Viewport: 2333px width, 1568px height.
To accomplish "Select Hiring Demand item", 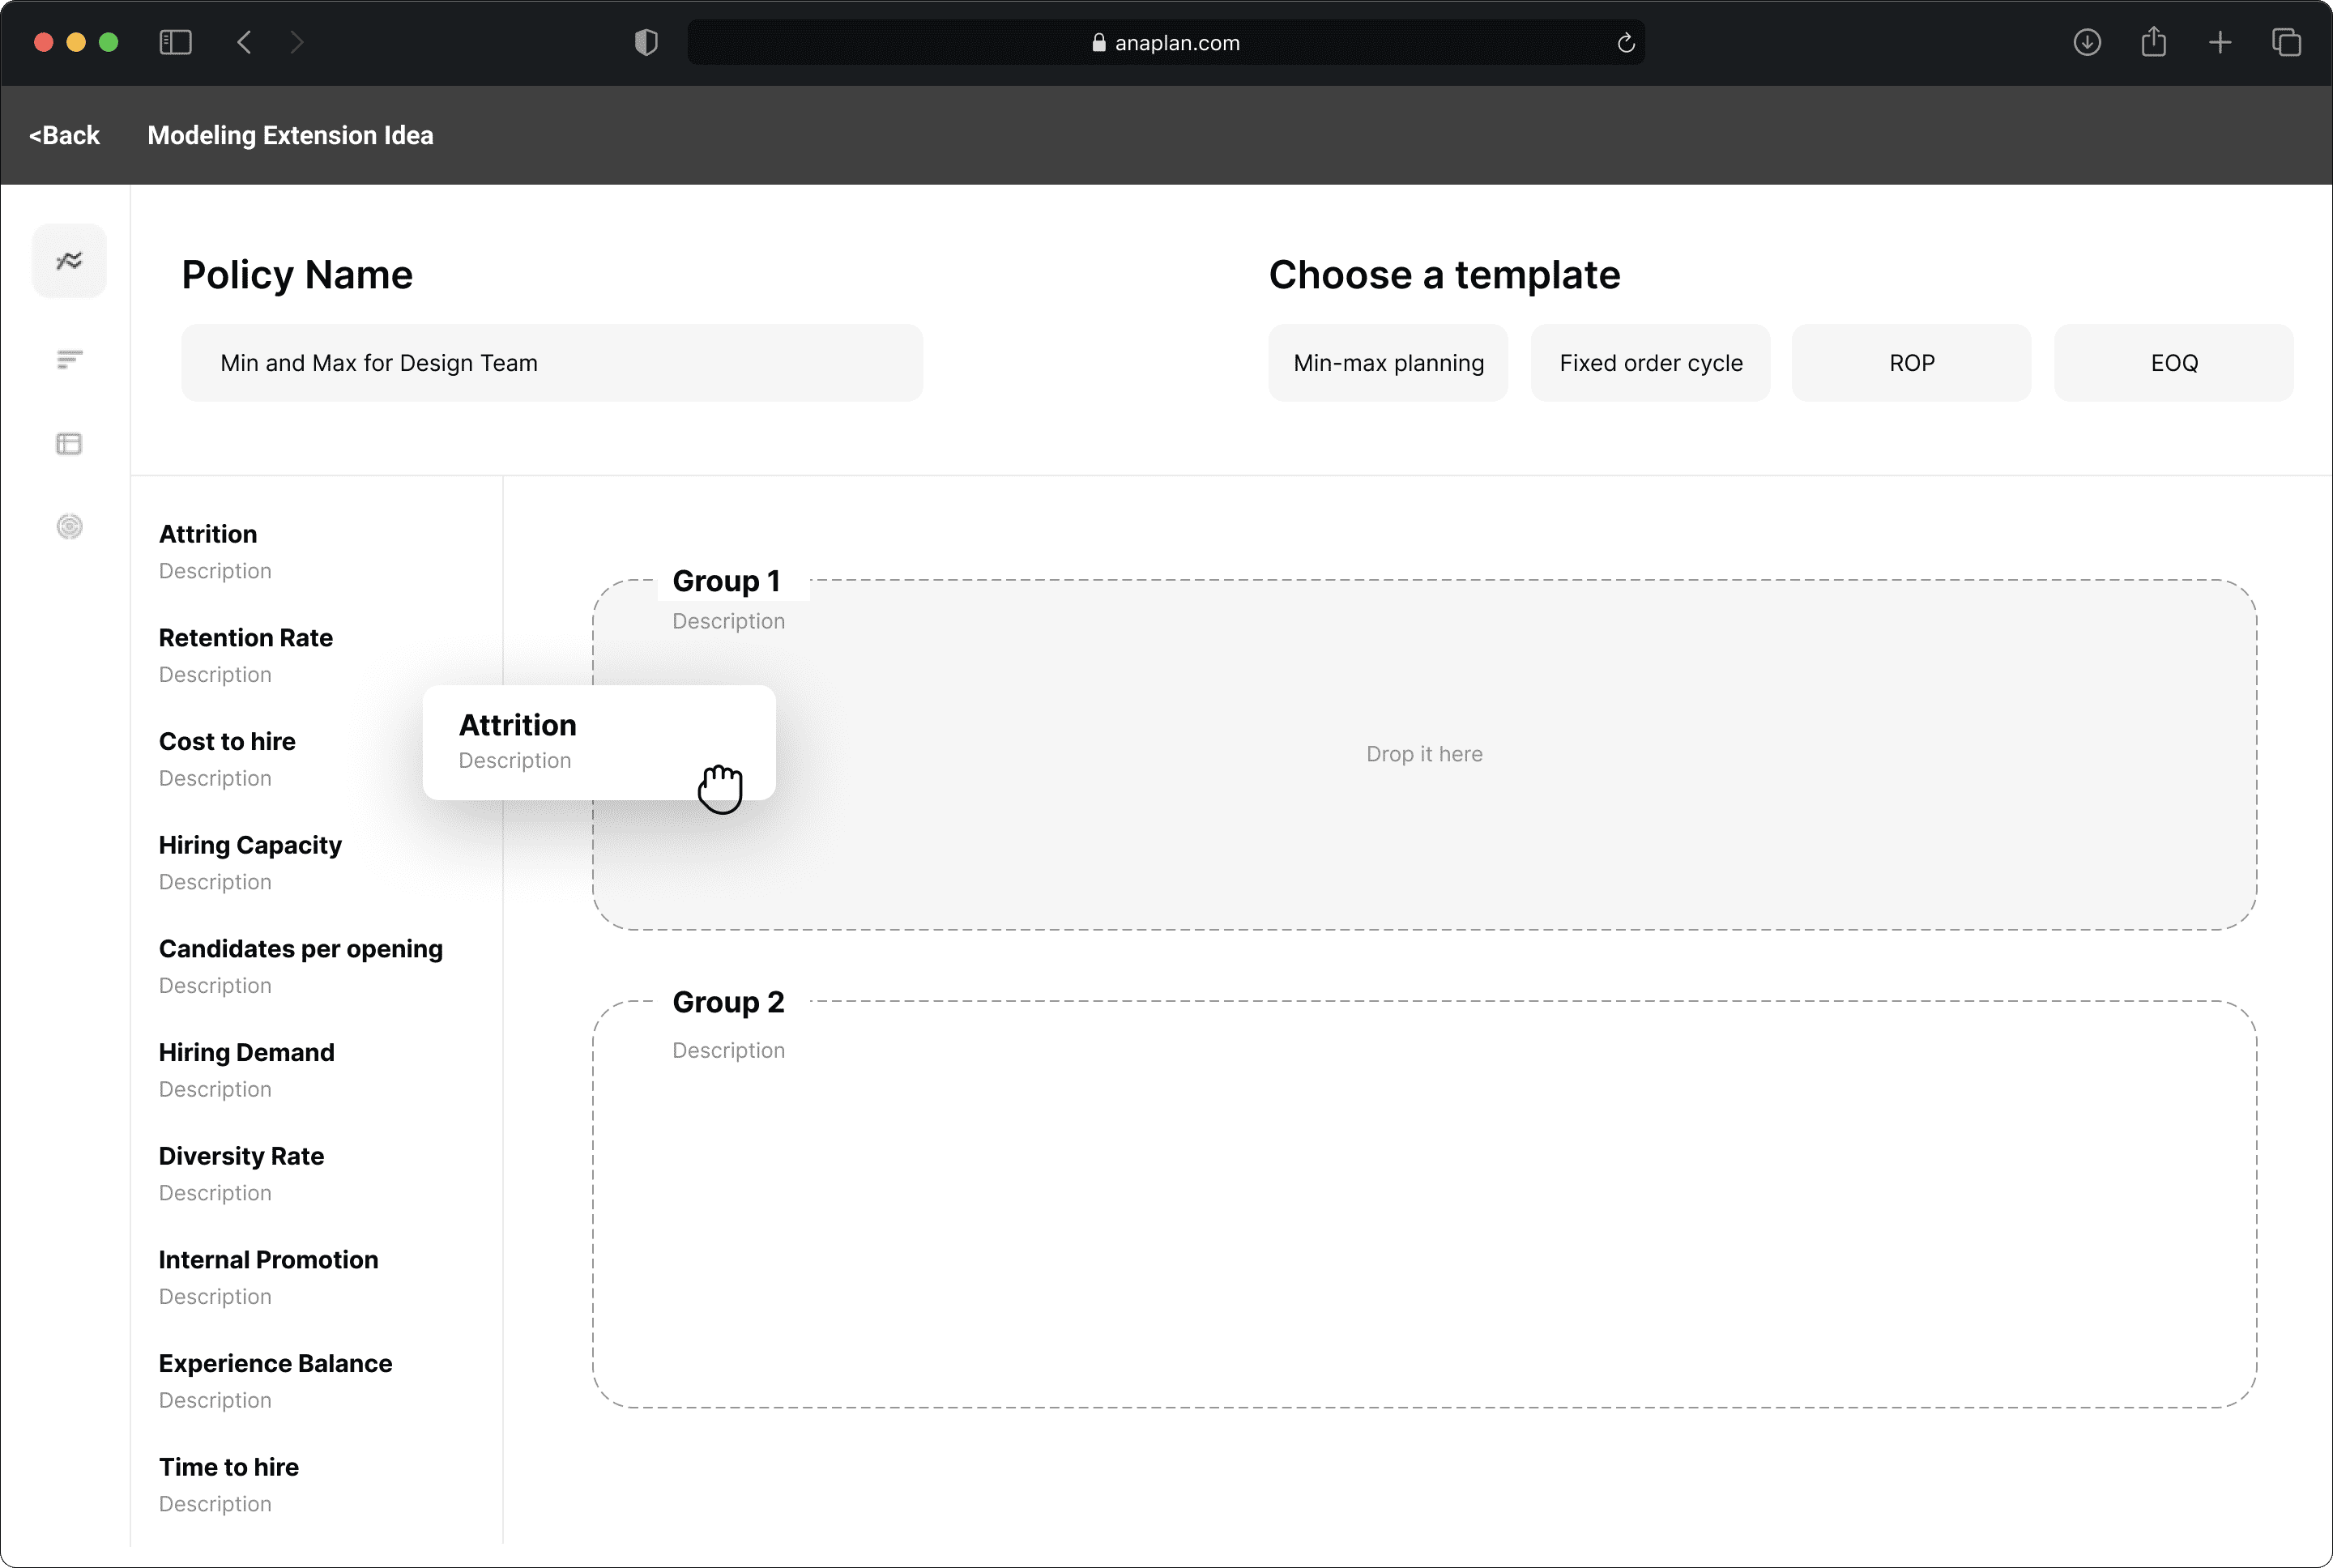I will point(246,1070).
